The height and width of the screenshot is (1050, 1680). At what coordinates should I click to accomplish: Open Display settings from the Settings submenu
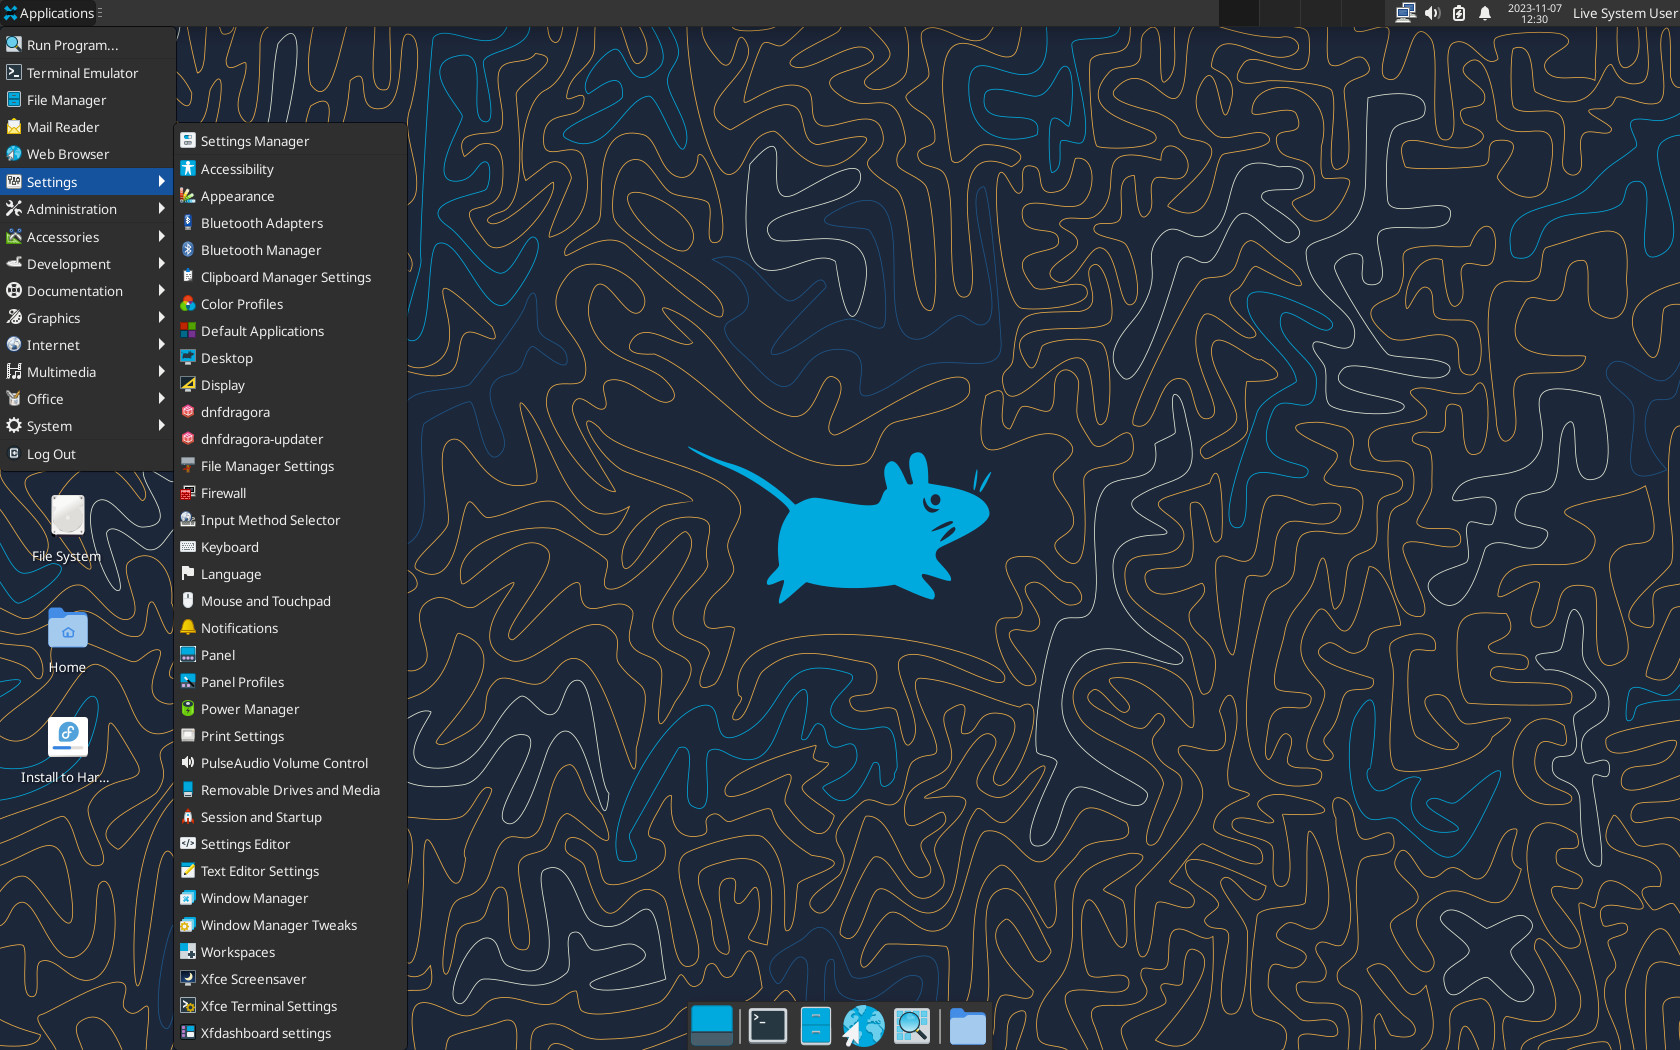pos(290,385)
